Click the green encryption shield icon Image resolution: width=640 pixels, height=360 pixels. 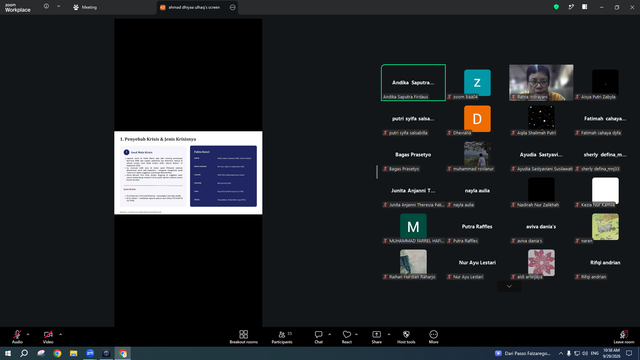tap(556, 7)
